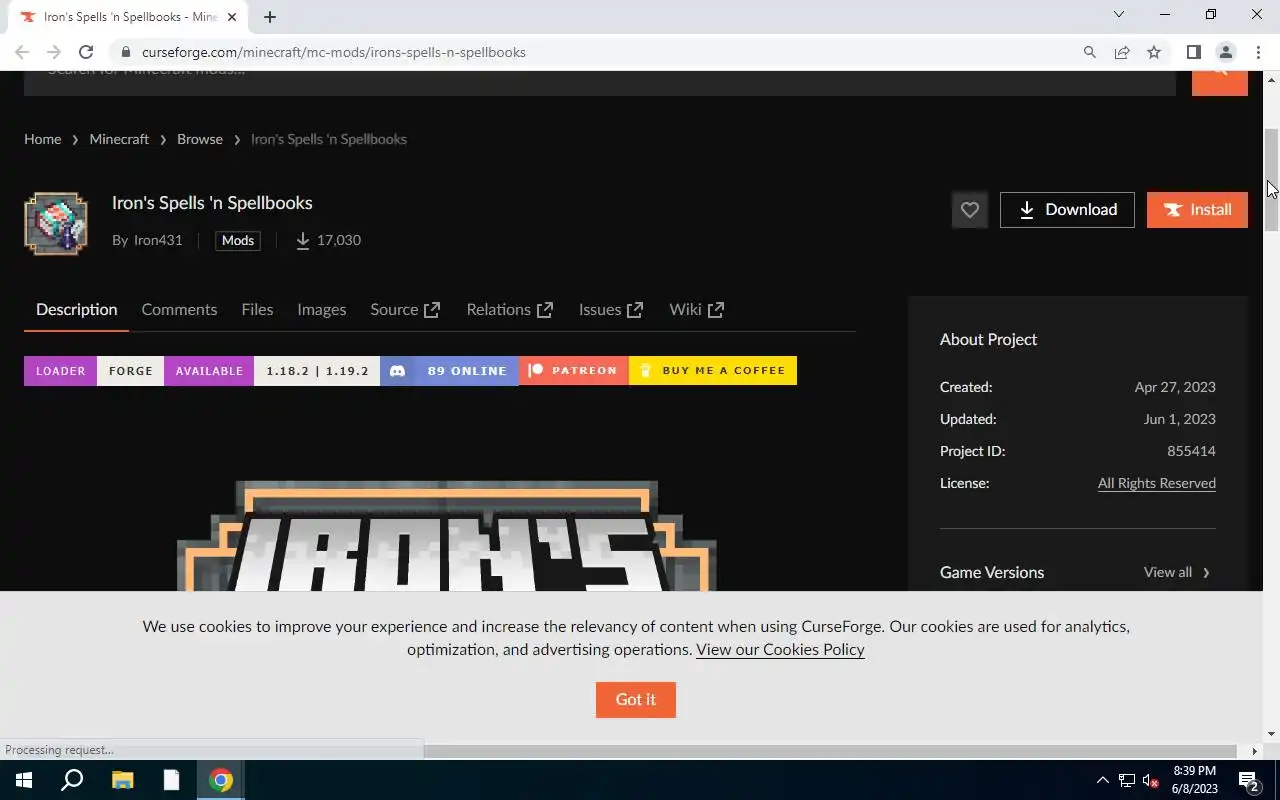The image size is (1280, 800).
Task: Open the notification center icon
Action: coord(1248,780)
